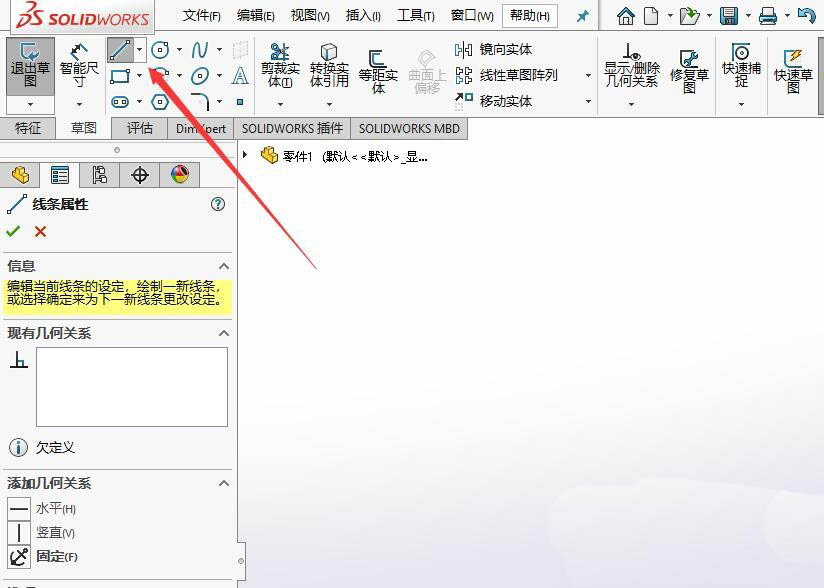Open the 视图(V) menu
824x588 pixels.
tap(310, 16)
